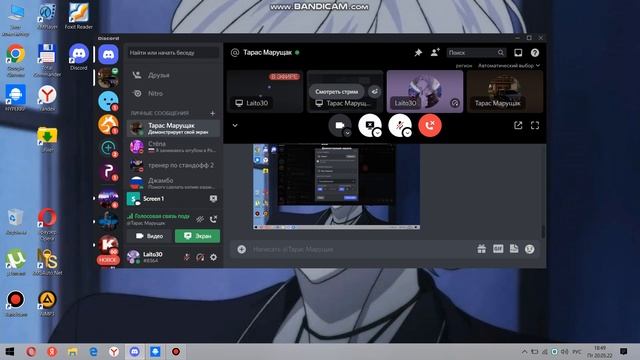This screenshot has height=360, width=640.
Task: Create new DM with the plus icon
Action: coord(213,113)
